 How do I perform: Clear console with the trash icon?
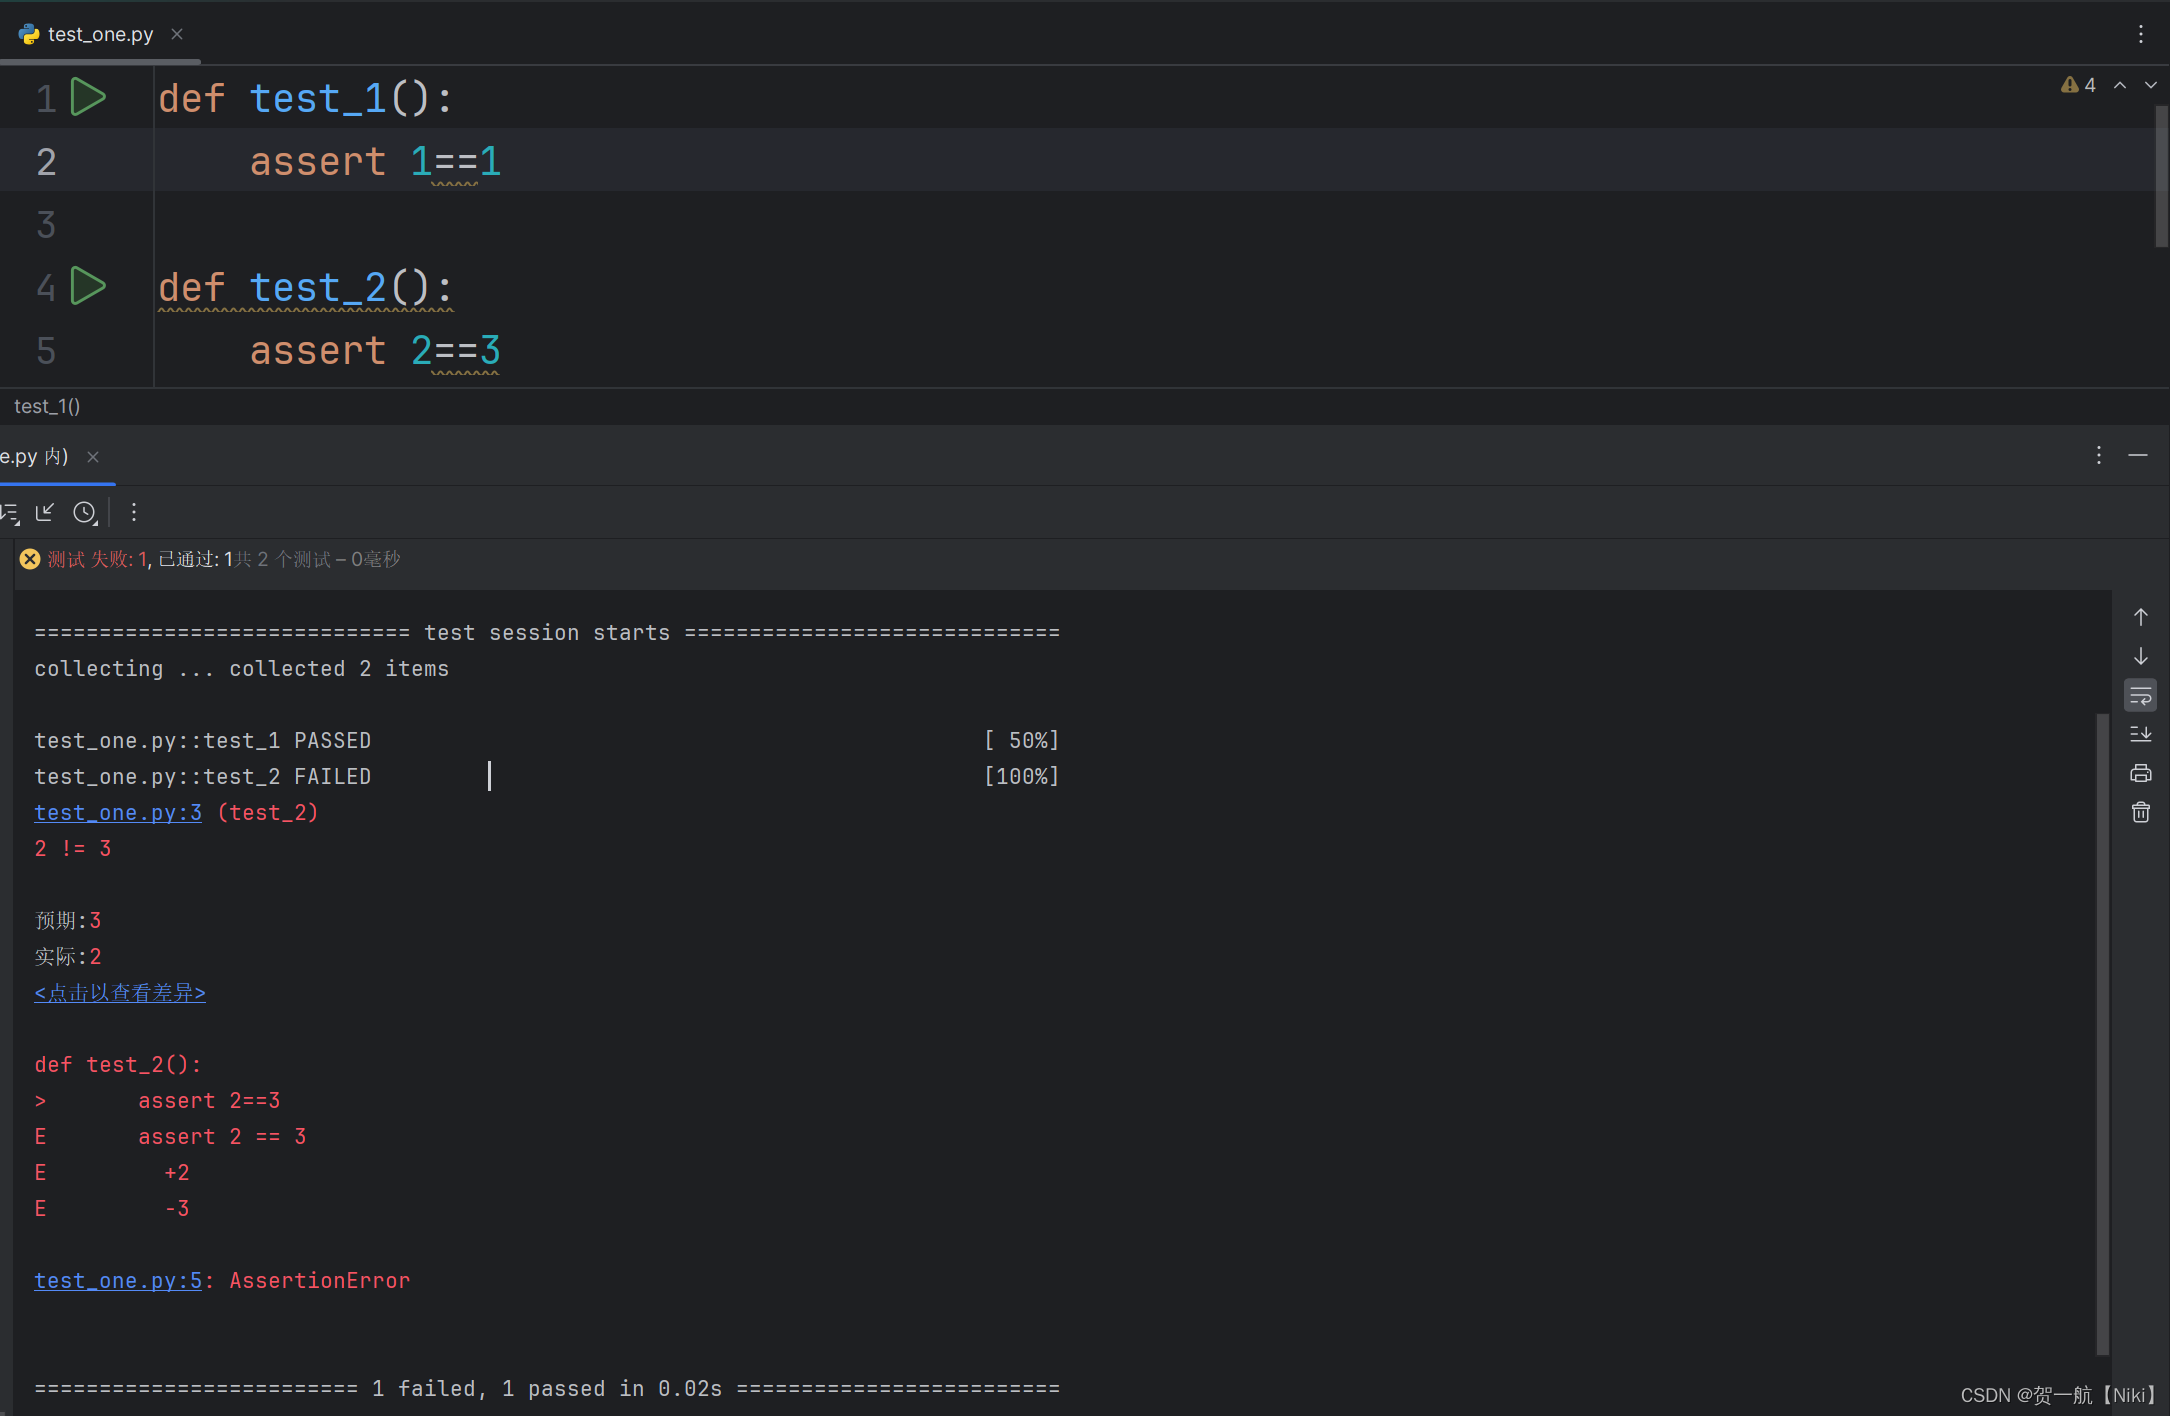pos(2141,812)
